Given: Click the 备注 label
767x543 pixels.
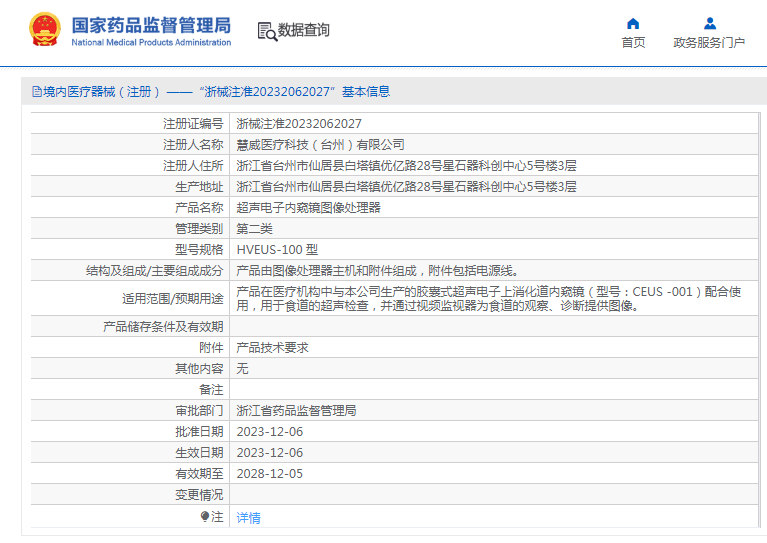Looking at the screenshot, I should [211, 390].
